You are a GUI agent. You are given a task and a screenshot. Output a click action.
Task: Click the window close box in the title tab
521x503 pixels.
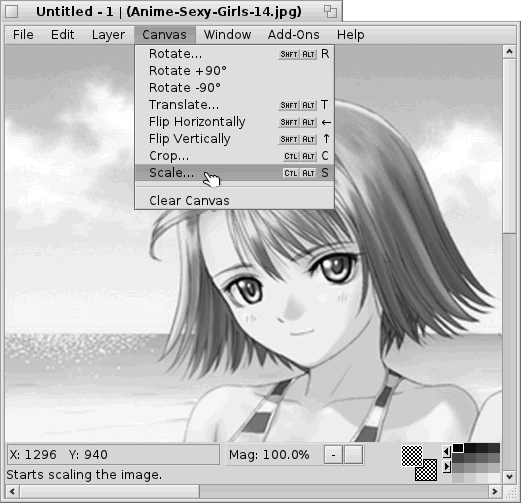tap(12, 12)
